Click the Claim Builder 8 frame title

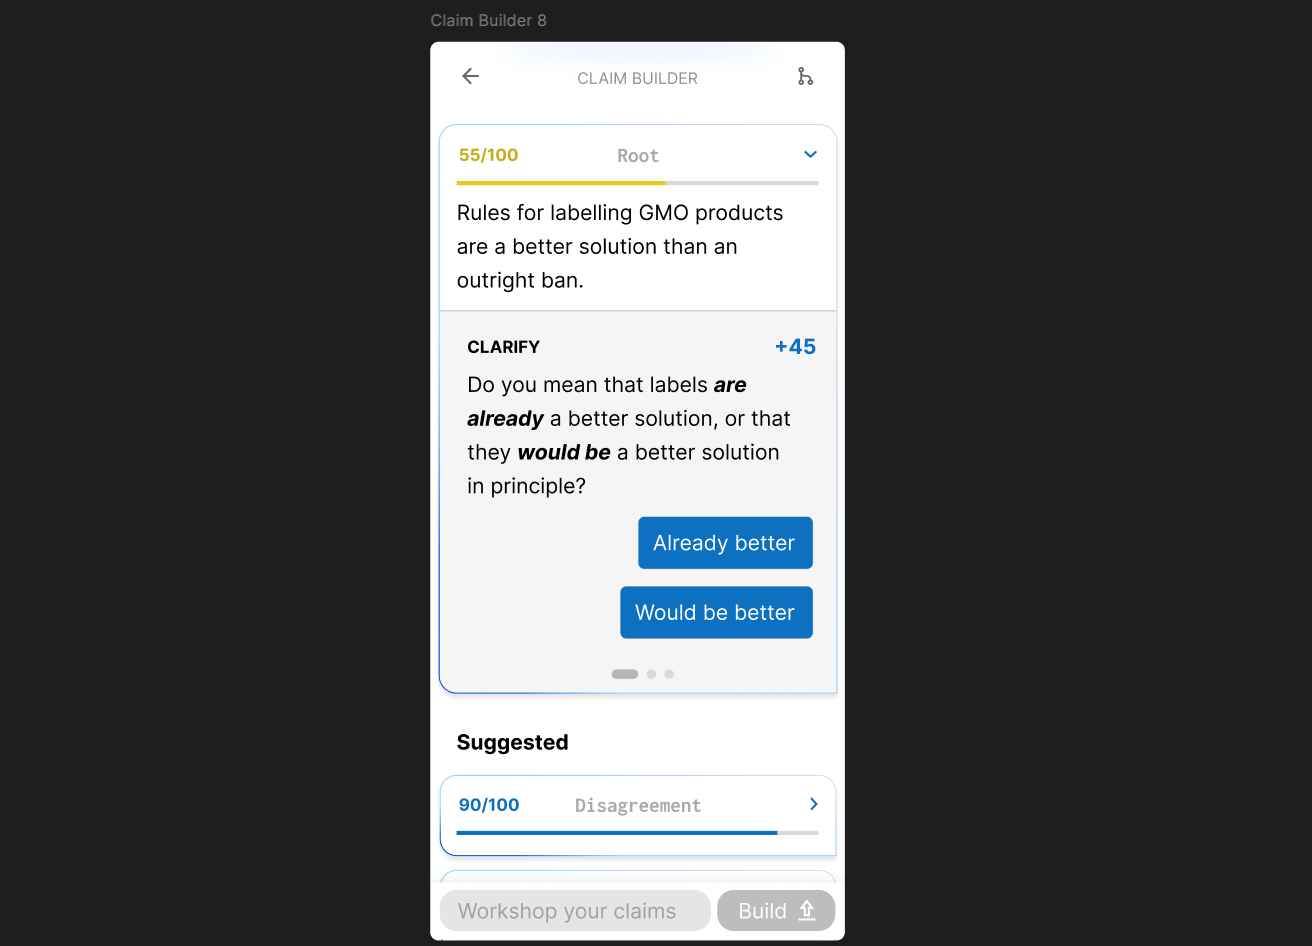coord(488,20)
